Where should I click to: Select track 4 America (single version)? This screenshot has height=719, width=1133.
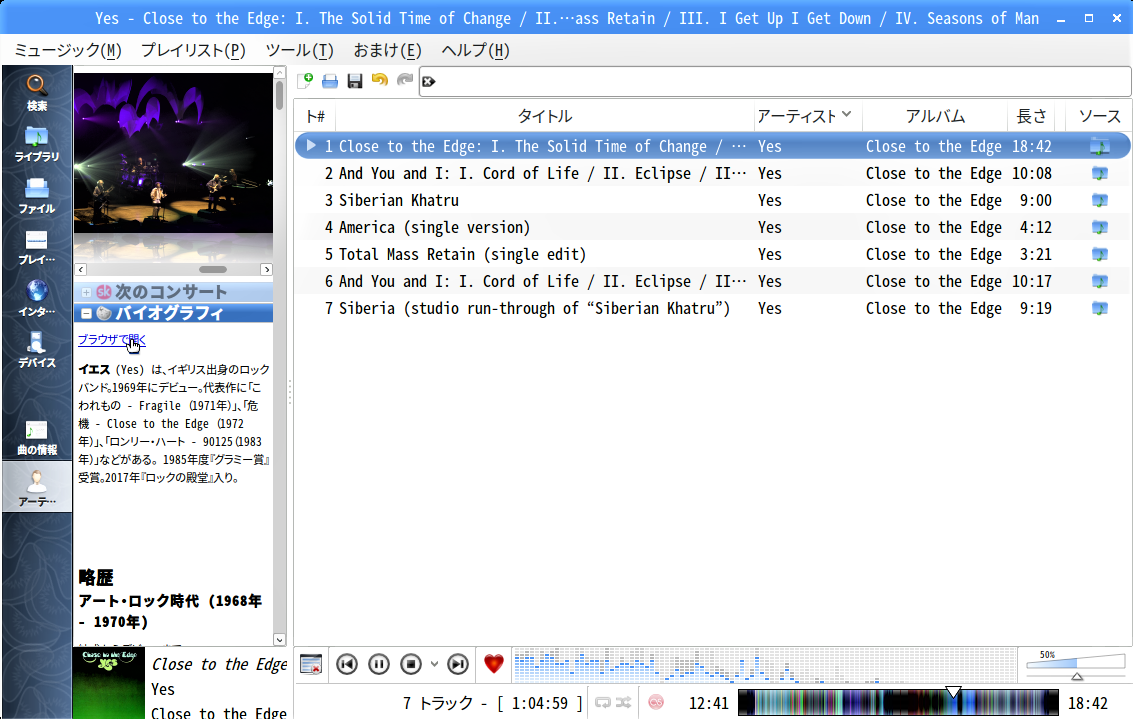712,228
